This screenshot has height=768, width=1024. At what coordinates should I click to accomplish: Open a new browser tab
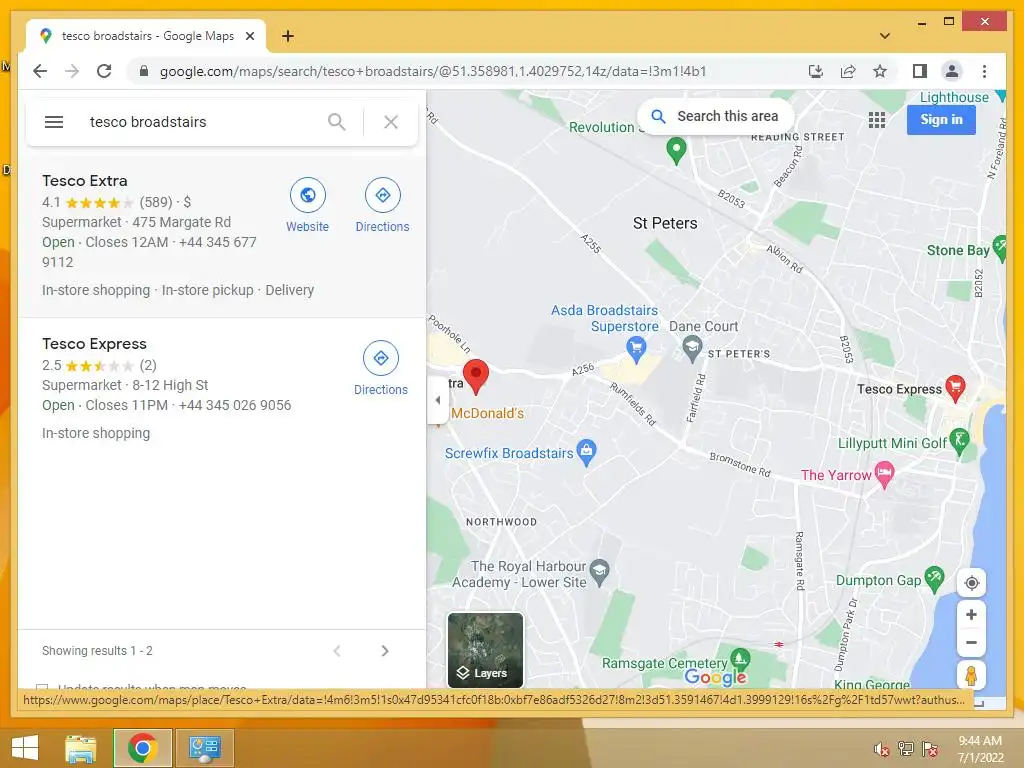(x=287, y=36)
